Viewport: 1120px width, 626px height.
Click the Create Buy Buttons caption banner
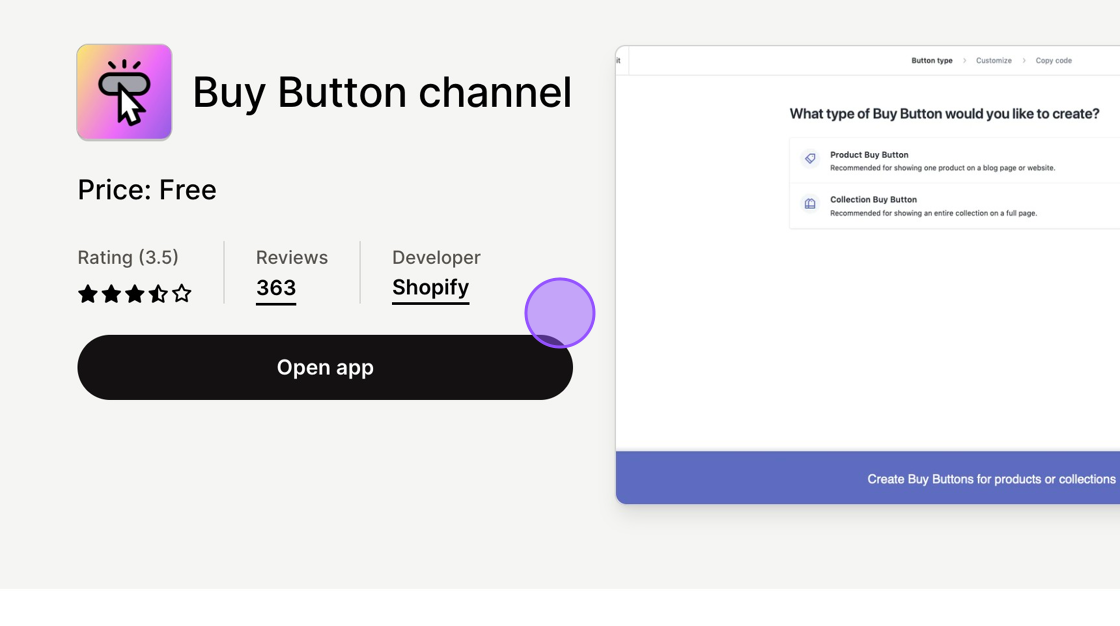(868, 478)
